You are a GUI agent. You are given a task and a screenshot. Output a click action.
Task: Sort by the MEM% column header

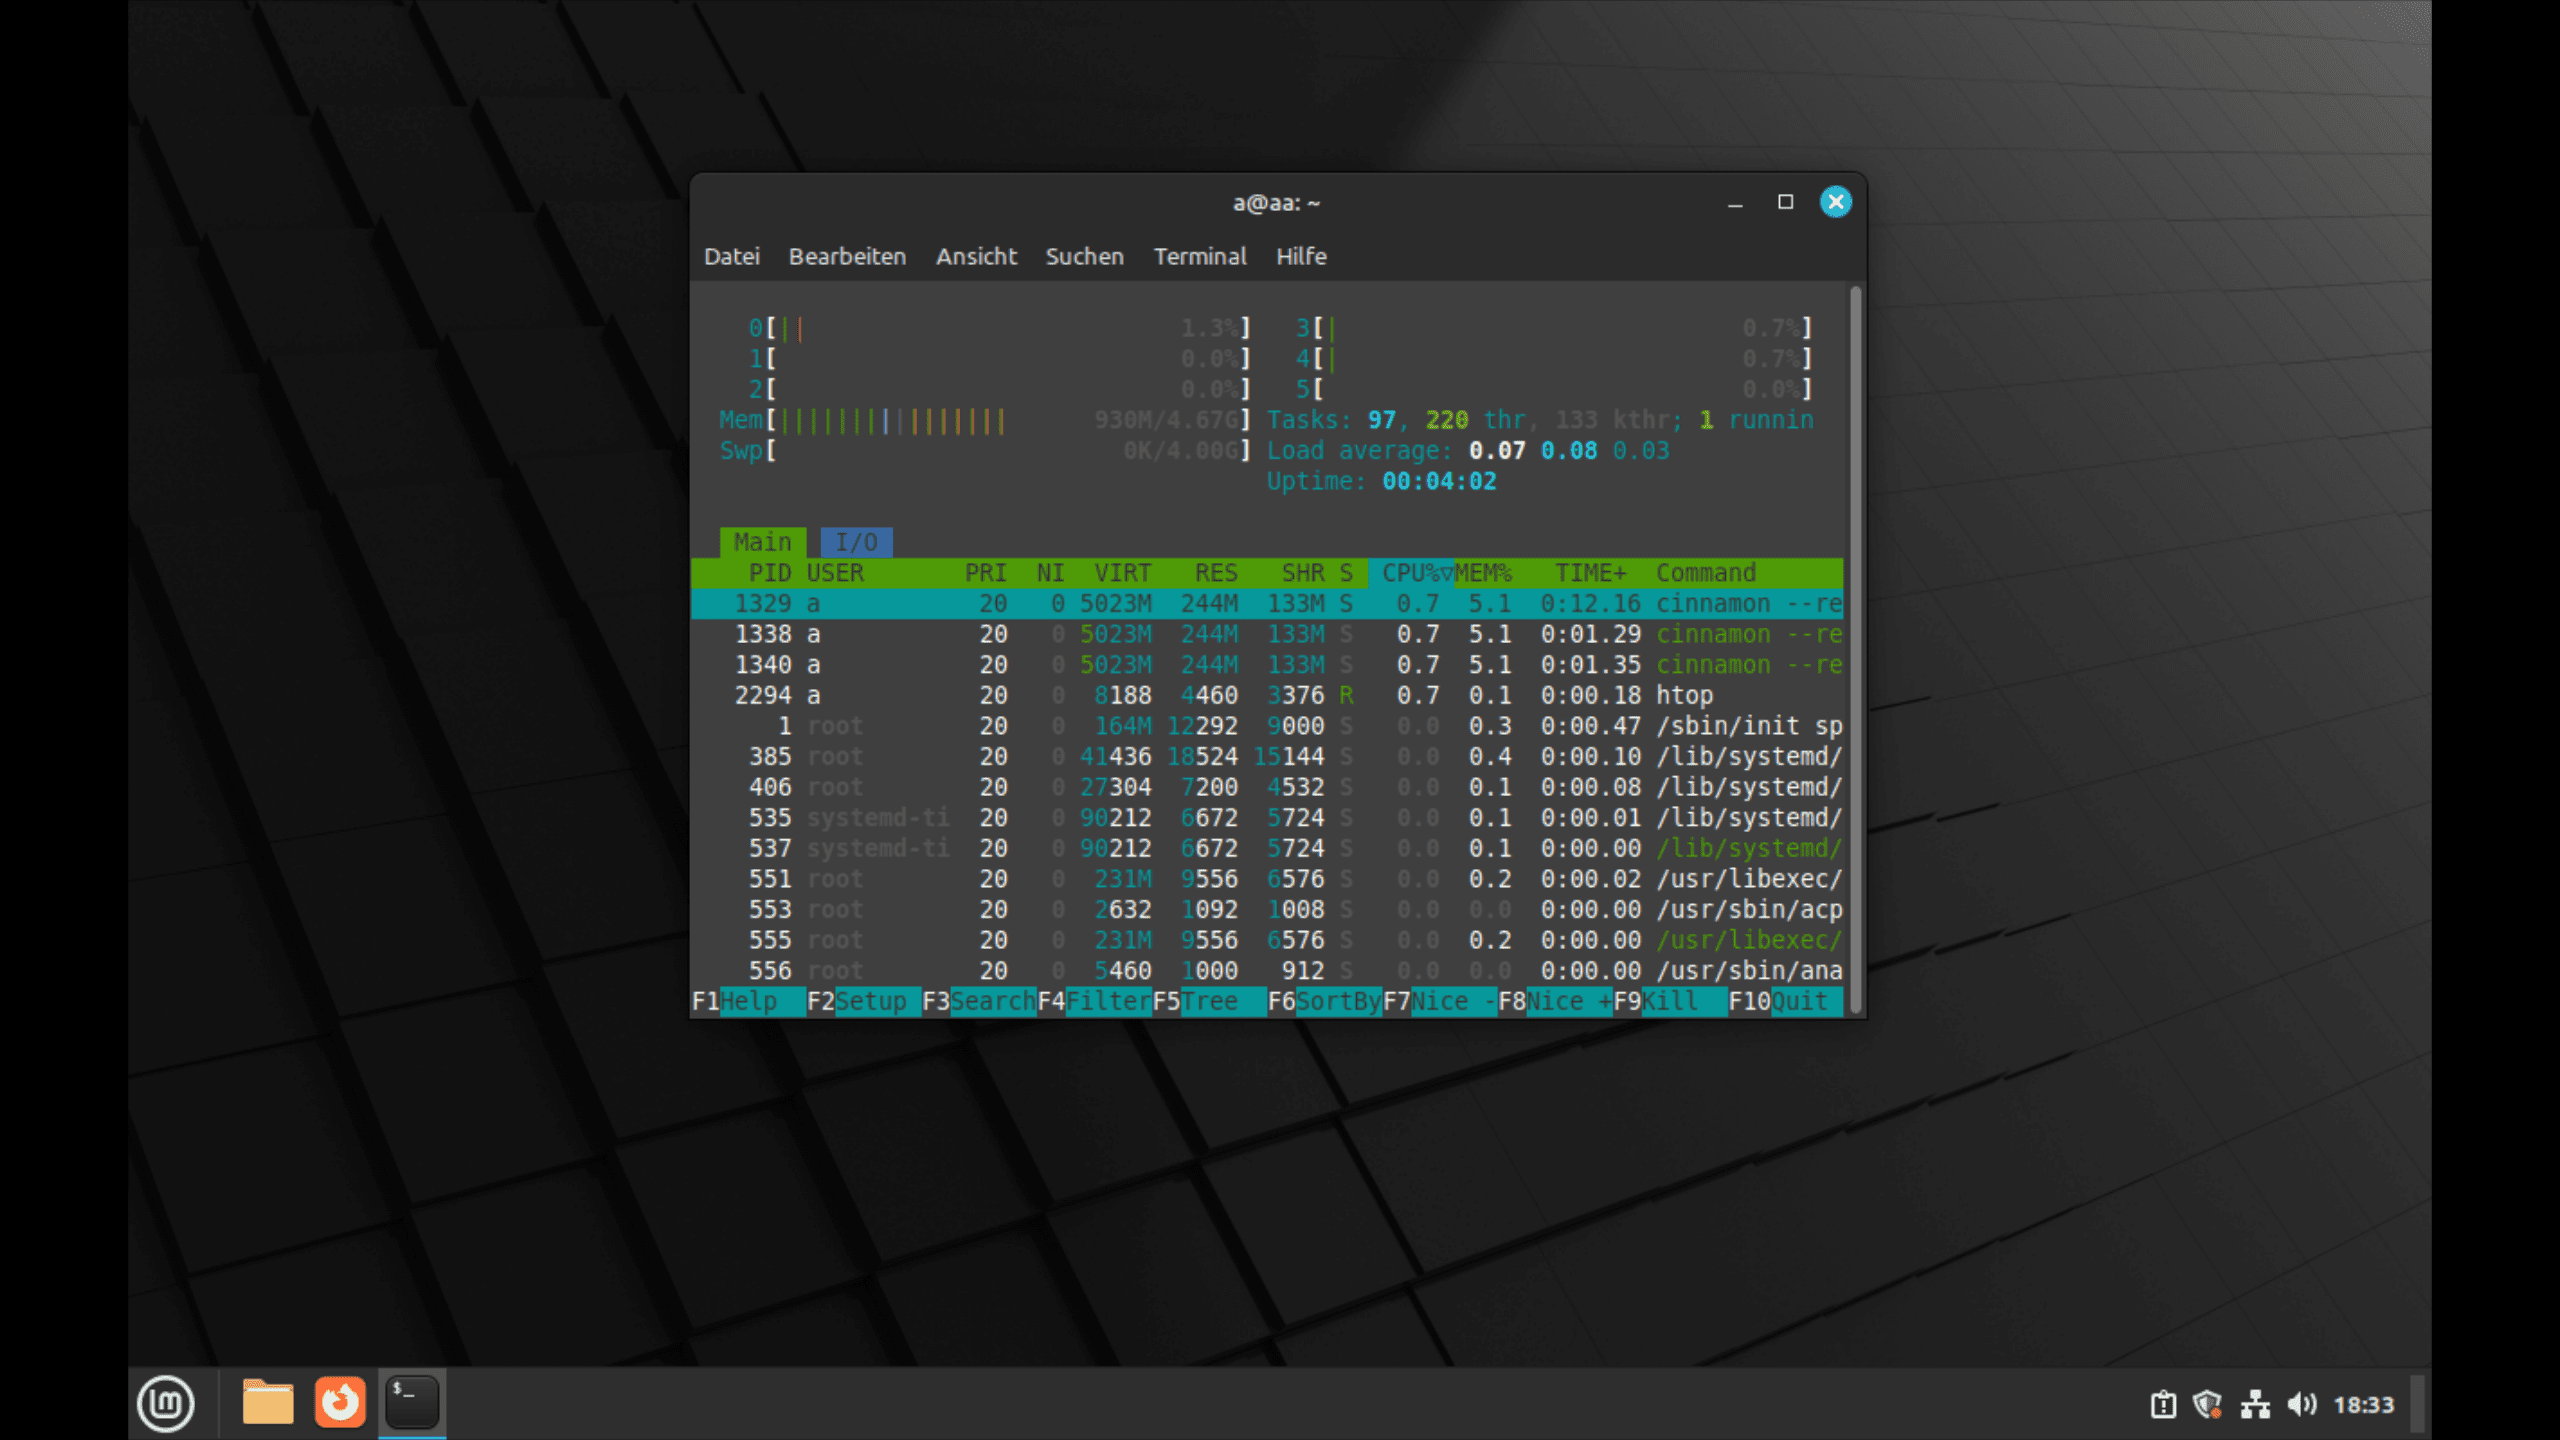tap(1483, 573)
